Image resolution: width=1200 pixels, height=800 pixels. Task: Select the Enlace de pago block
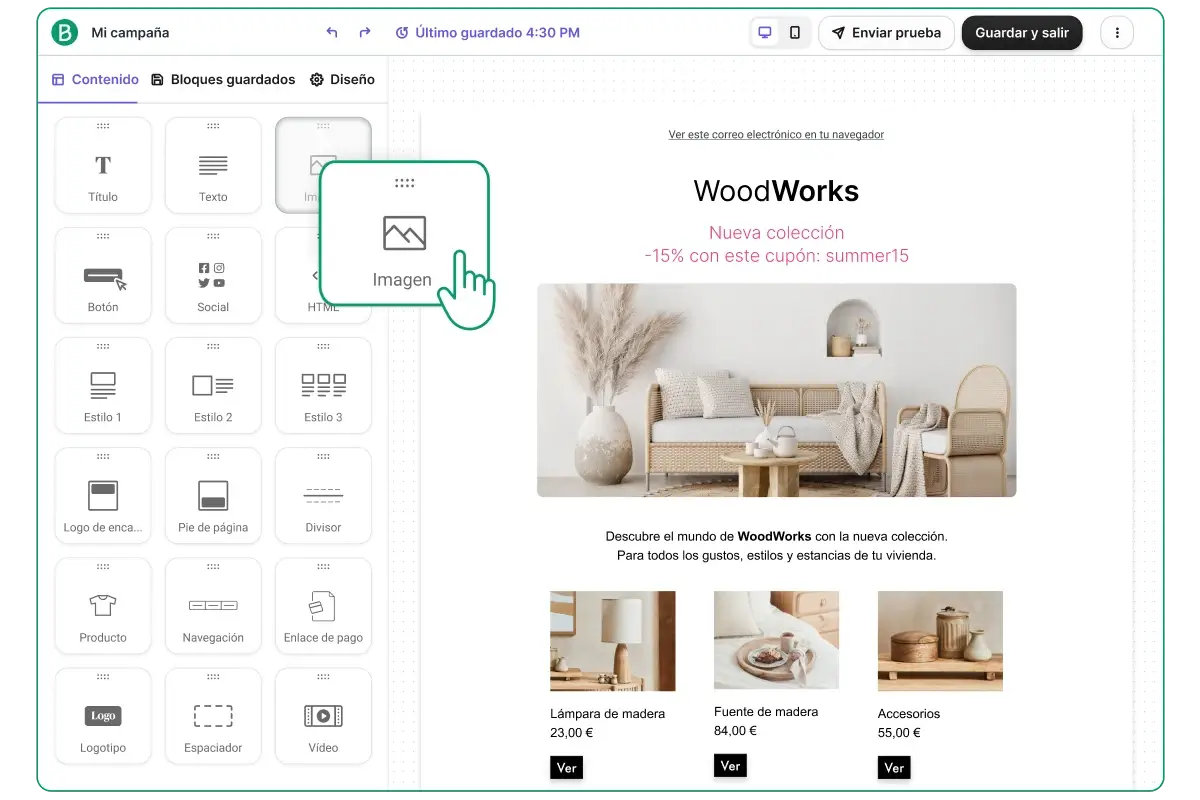point(323,606)
